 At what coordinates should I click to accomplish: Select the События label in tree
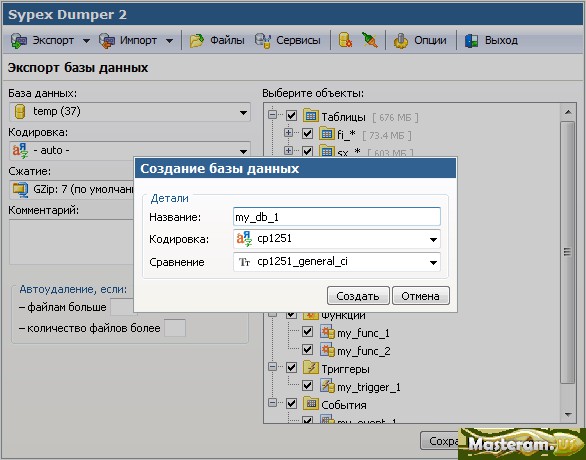click(x=344, y=405)
